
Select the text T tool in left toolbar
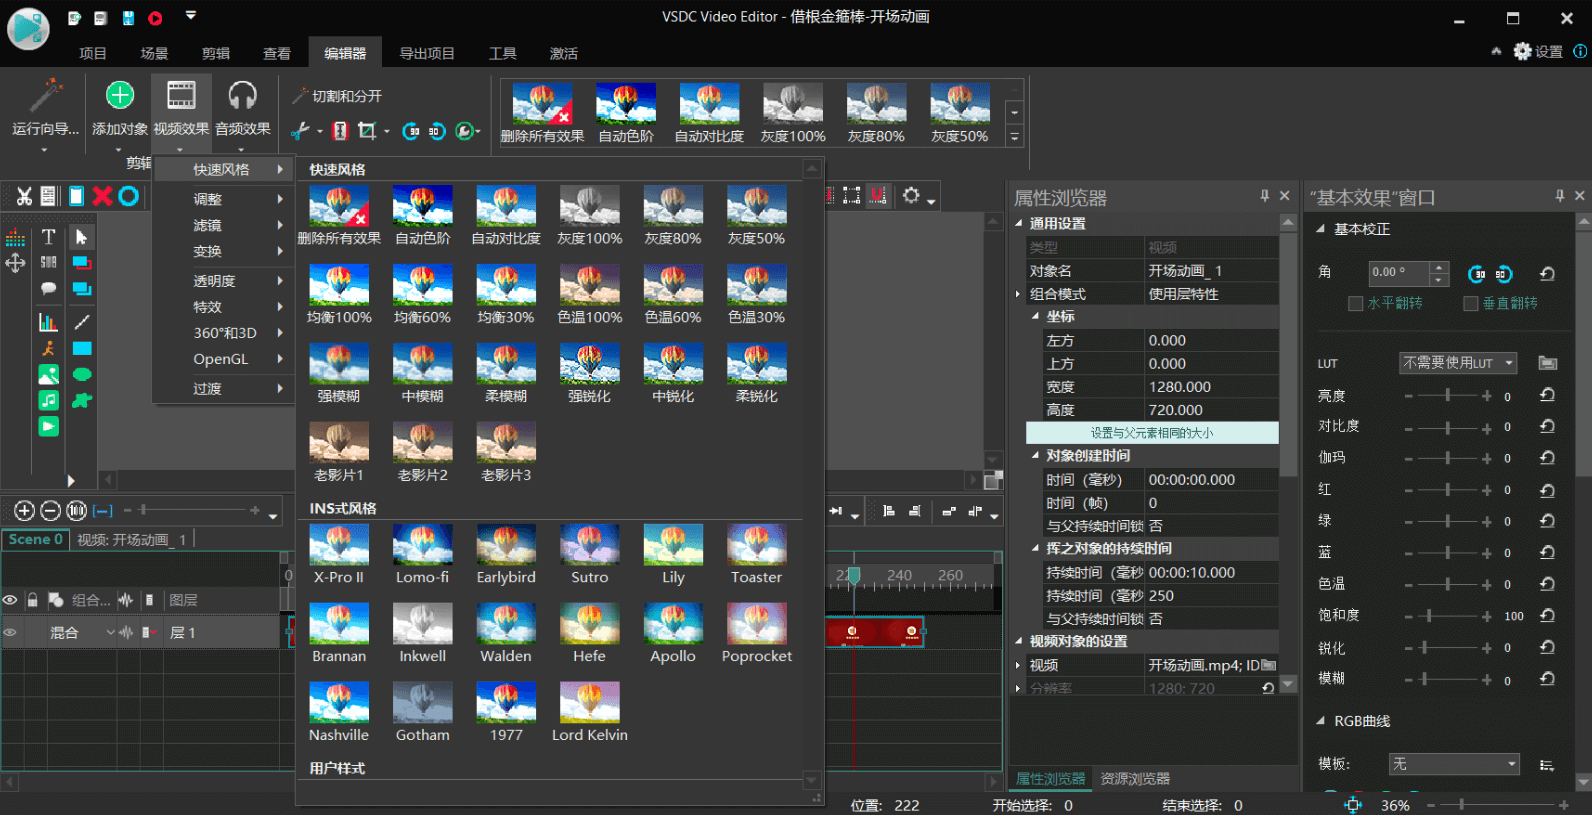tap(48, 237)
